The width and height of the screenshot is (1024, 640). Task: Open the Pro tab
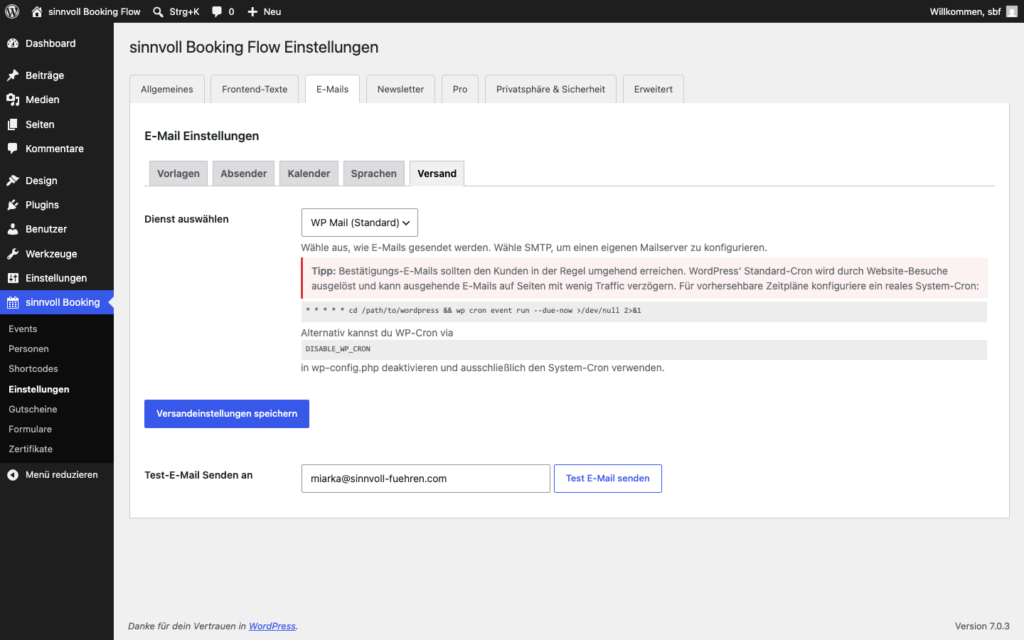pos(460,89)
